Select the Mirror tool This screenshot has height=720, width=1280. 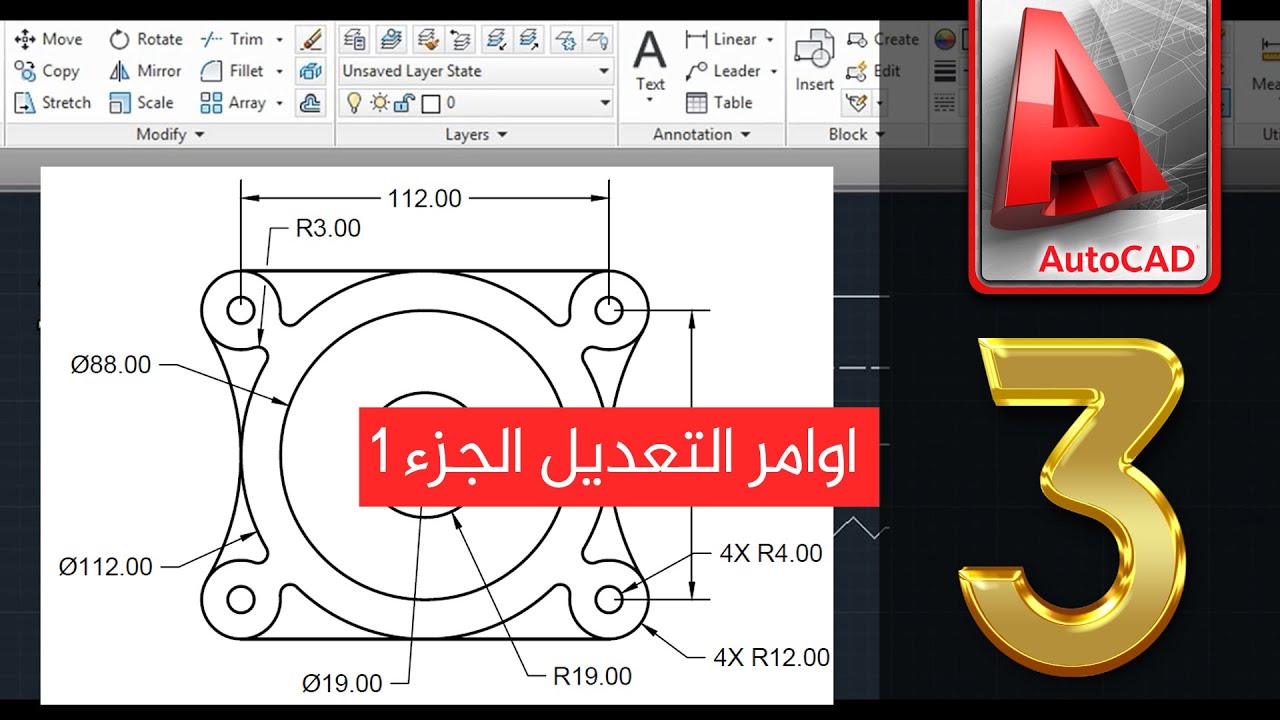tap(146, 71)
